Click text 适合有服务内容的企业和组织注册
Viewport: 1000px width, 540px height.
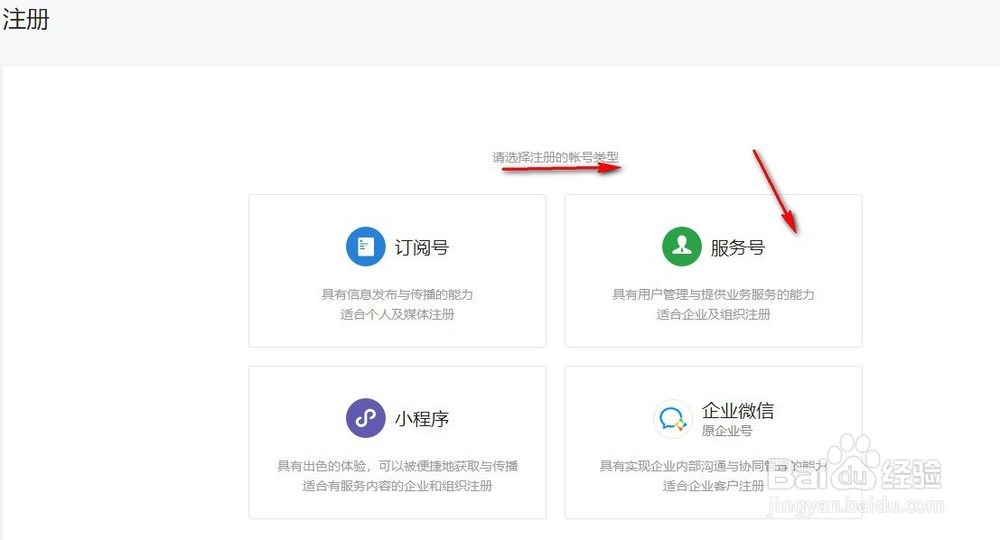tap(397, 486)
